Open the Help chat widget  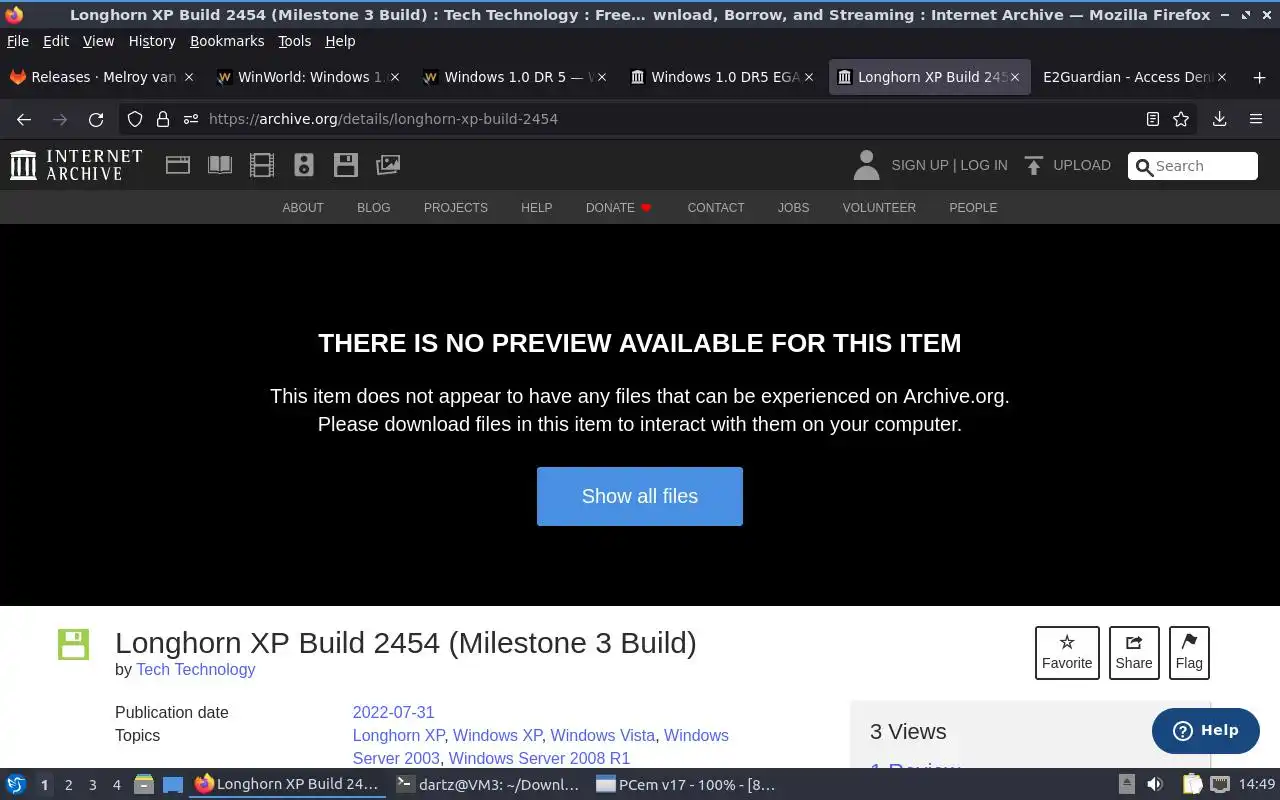(1205, 731)
